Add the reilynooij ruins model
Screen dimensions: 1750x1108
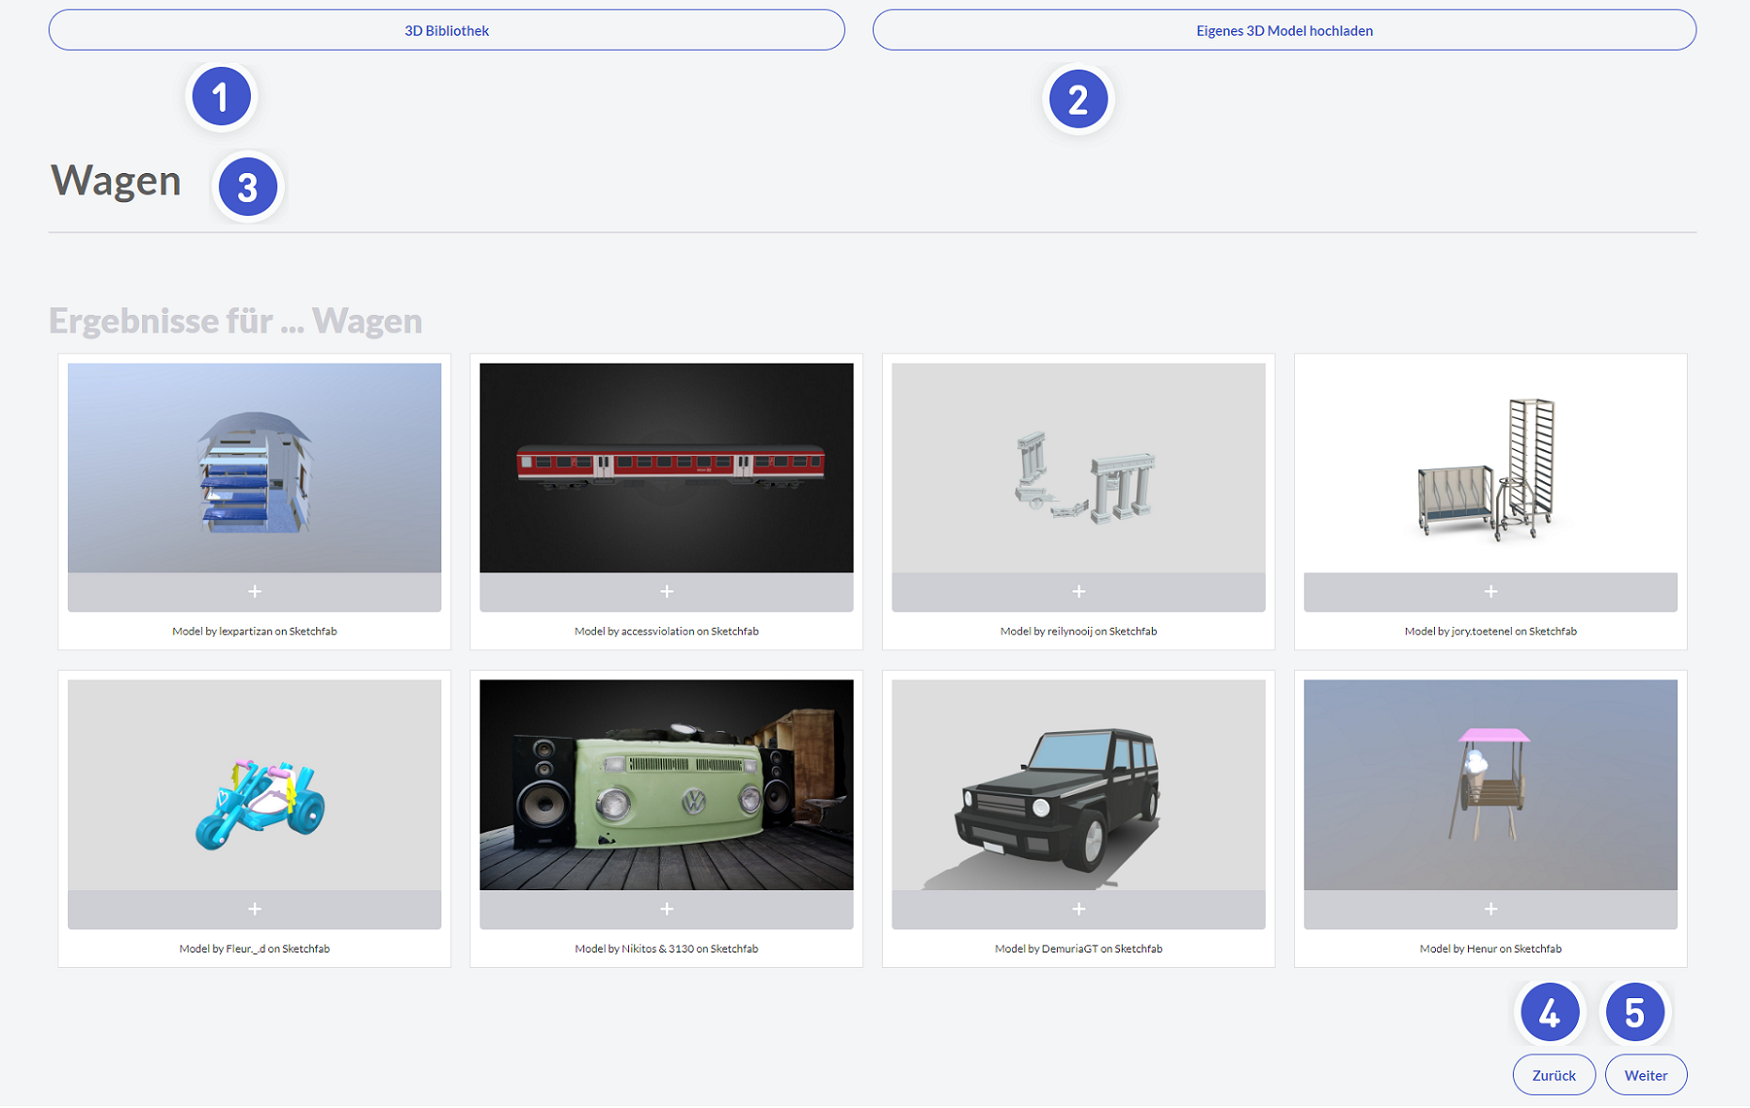pos(1078,592)
